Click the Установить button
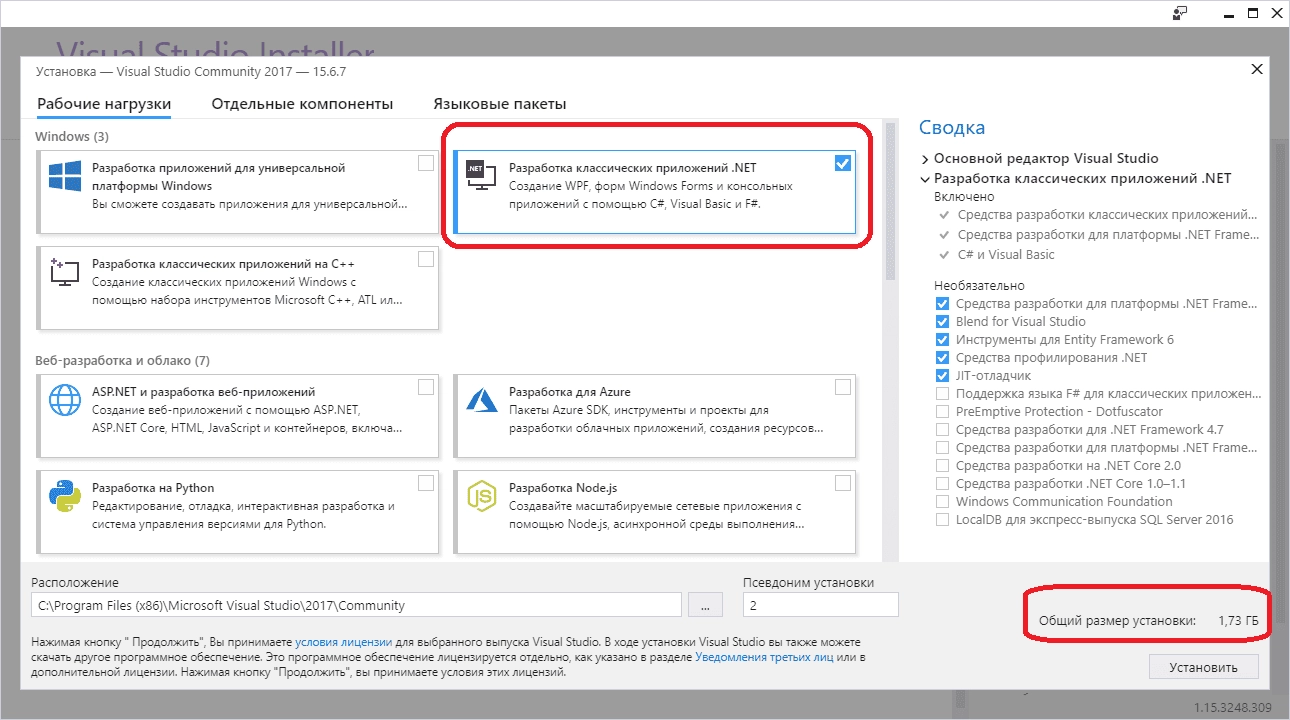The height and width of the screenshot is (720, 1290). pyautogui.click(x=1204, y=667)
